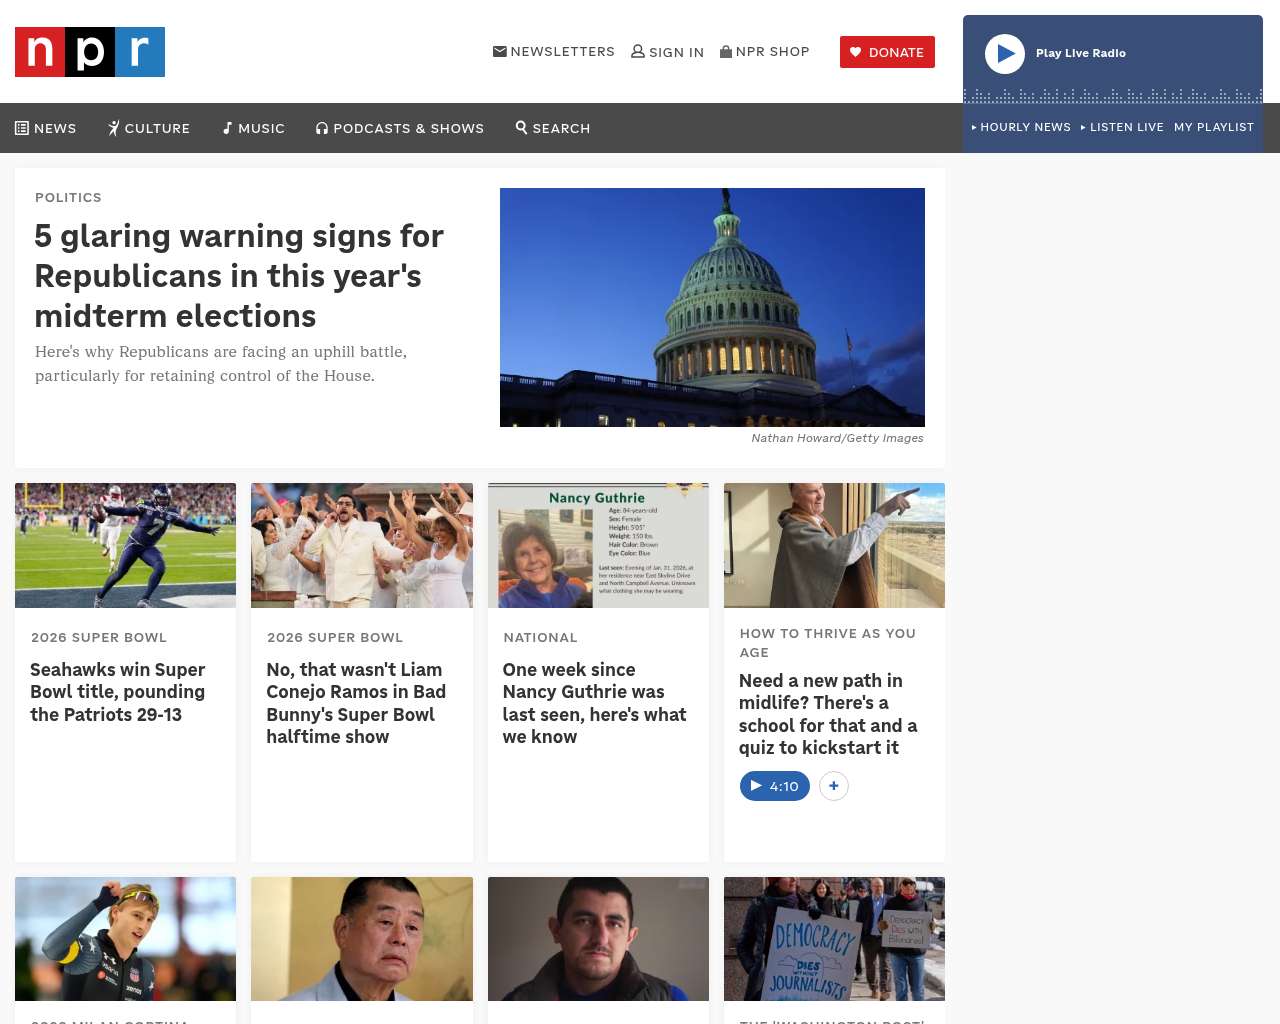Click the NPR Shop bag icon
The width and height of the screenshot is (1280, 1024).
click(726, 51)
